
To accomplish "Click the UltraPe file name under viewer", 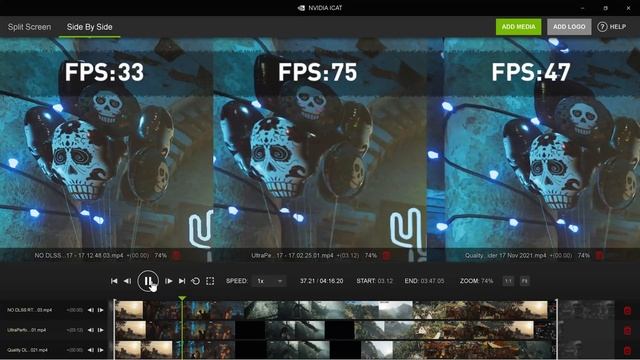I will click(292, 256).
